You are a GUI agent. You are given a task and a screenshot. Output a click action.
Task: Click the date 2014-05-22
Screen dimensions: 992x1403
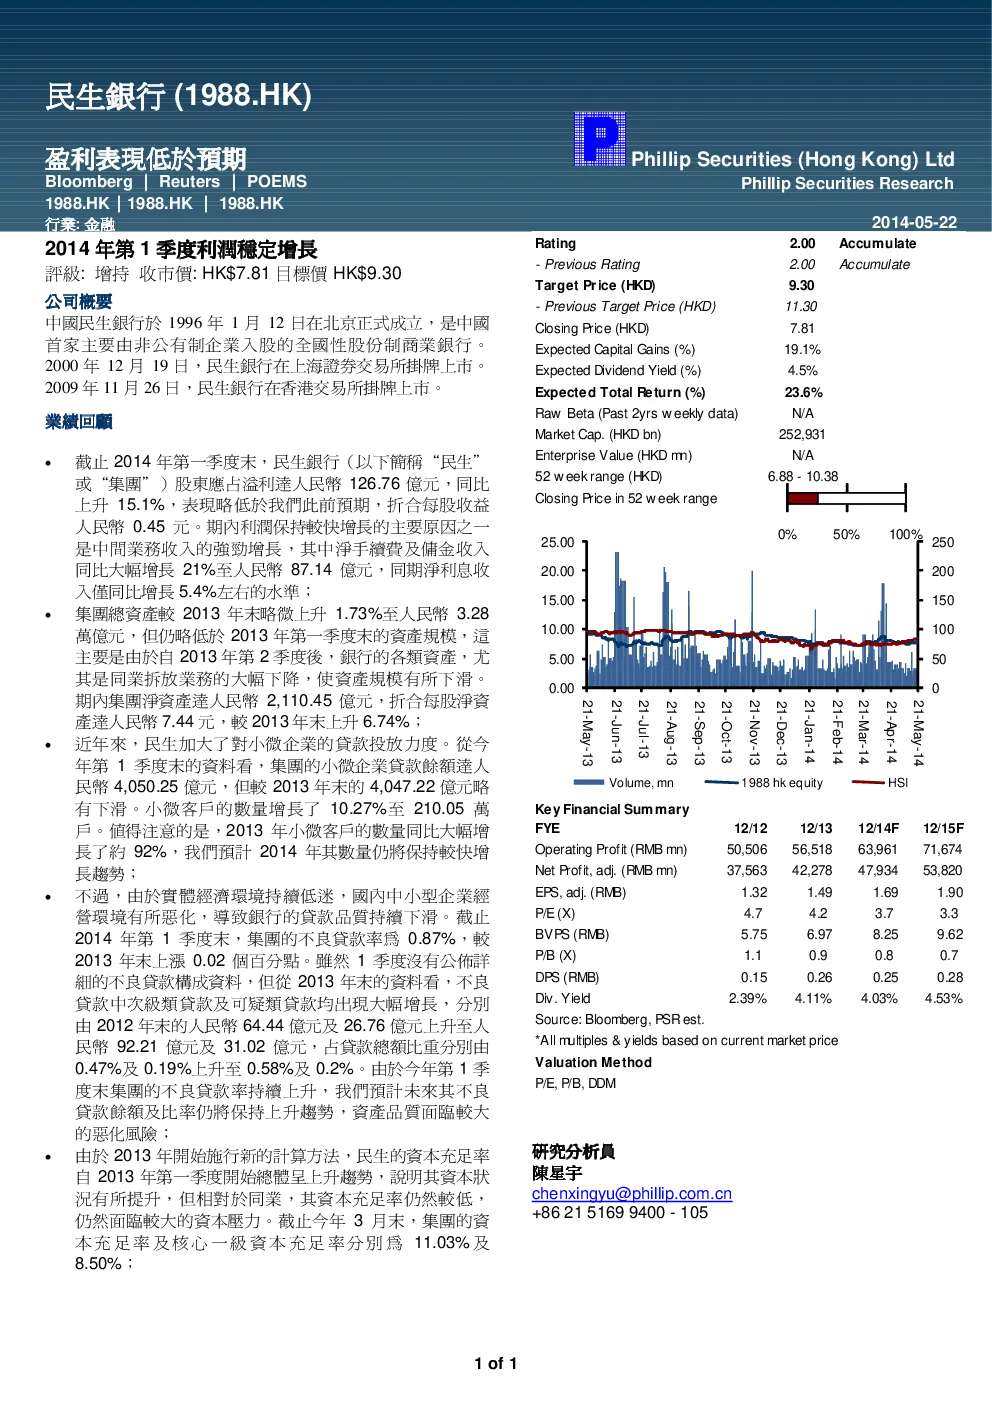pos(914,222)
